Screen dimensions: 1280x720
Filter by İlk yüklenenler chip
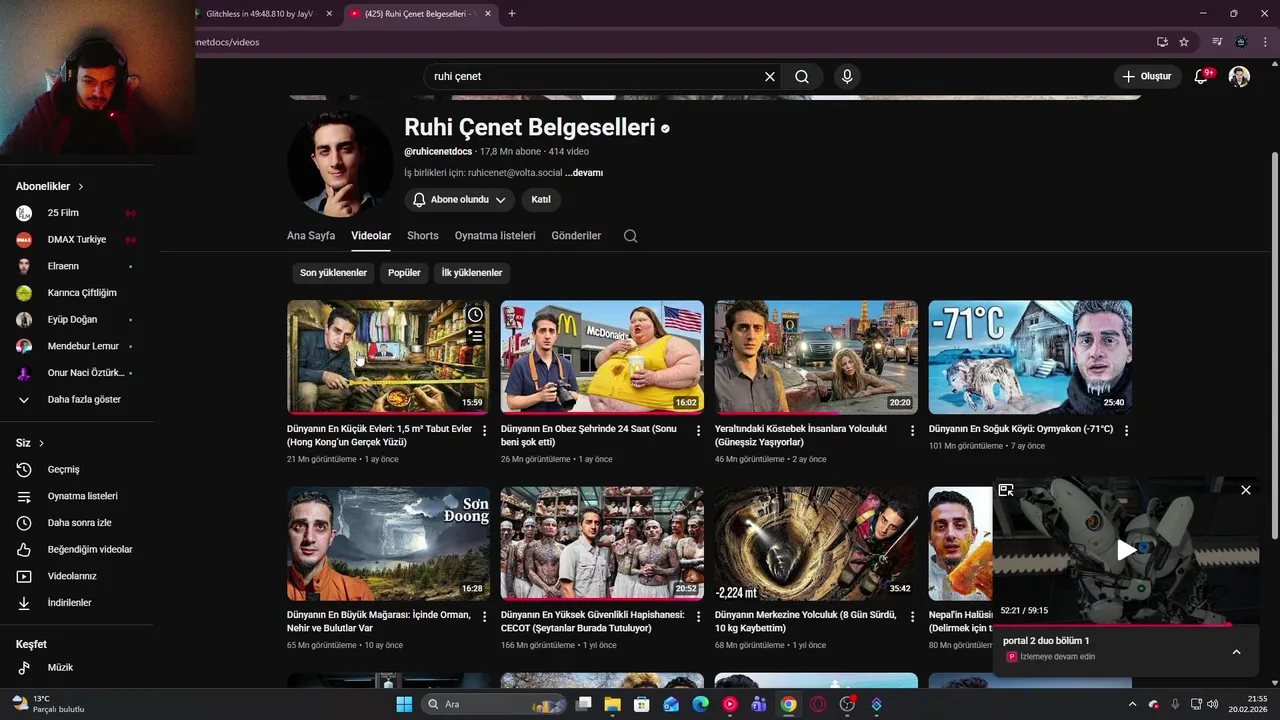tap(472, 273)
